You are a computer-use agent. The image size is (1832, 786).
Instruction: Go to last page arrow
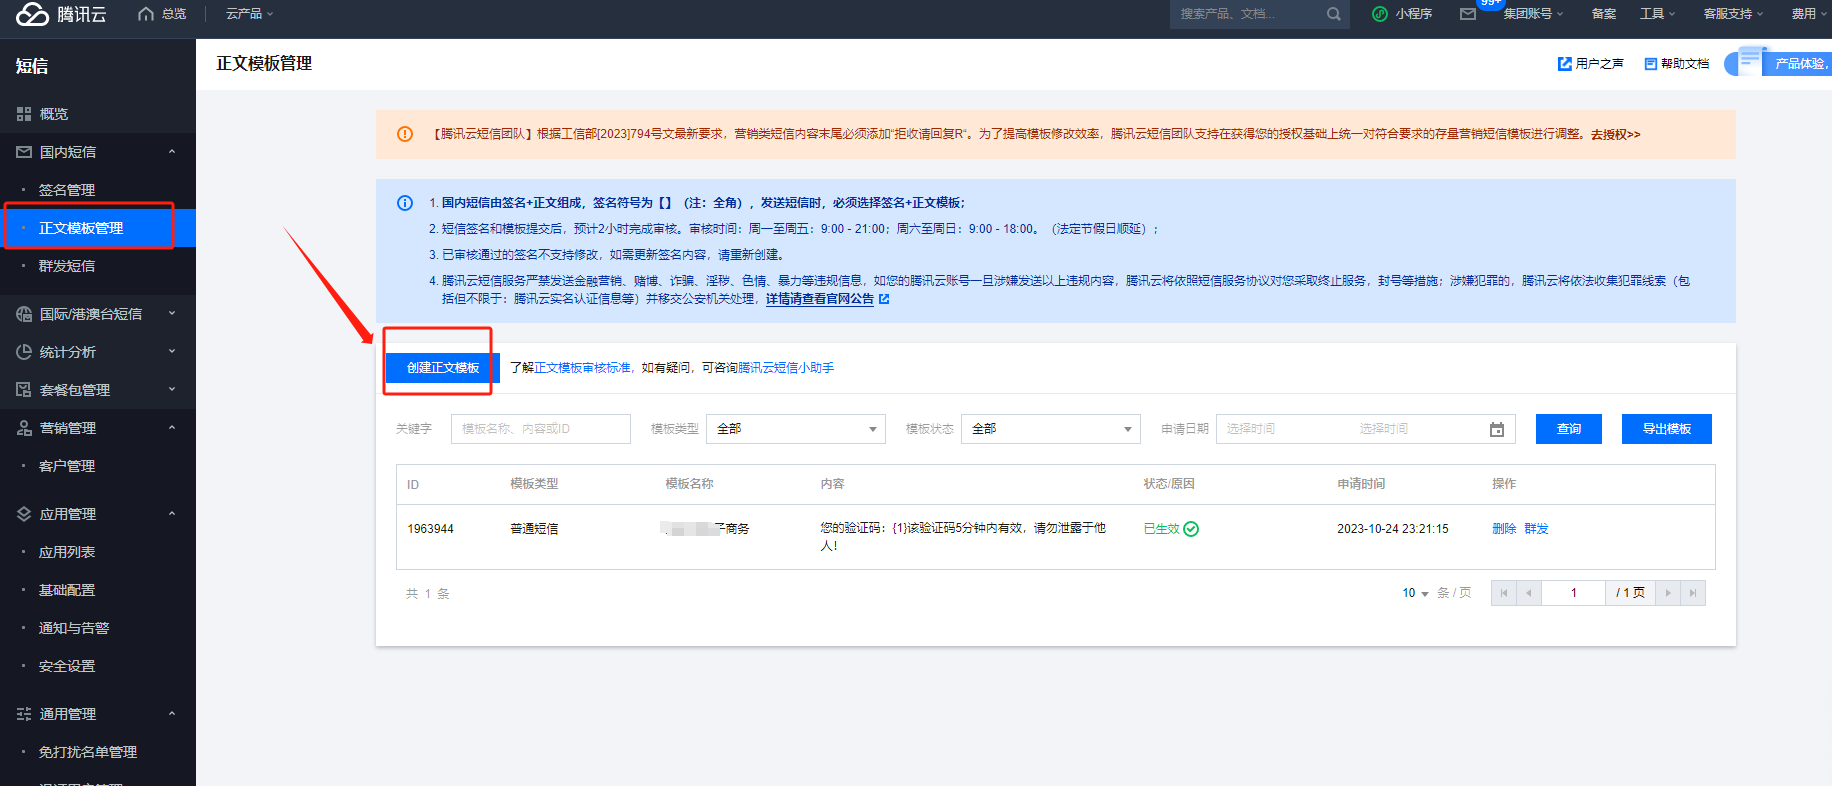point(1693,593)
